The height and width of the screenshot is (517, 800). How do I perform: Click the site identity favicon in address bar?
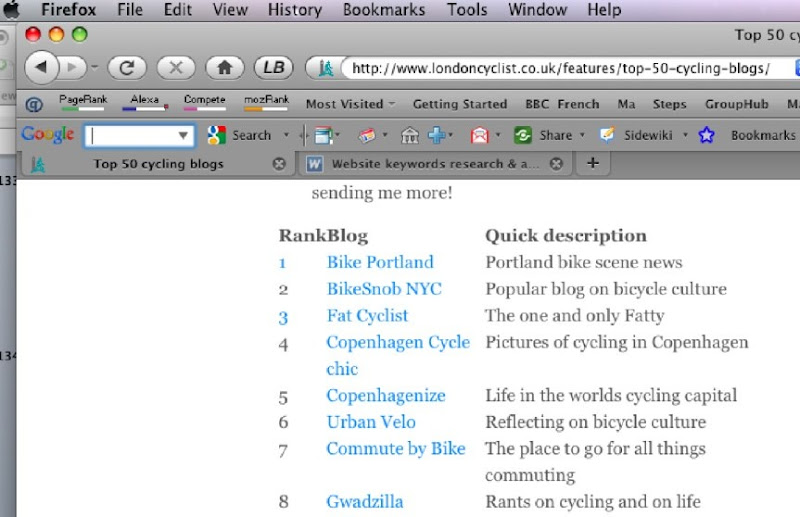click(326, 68)
